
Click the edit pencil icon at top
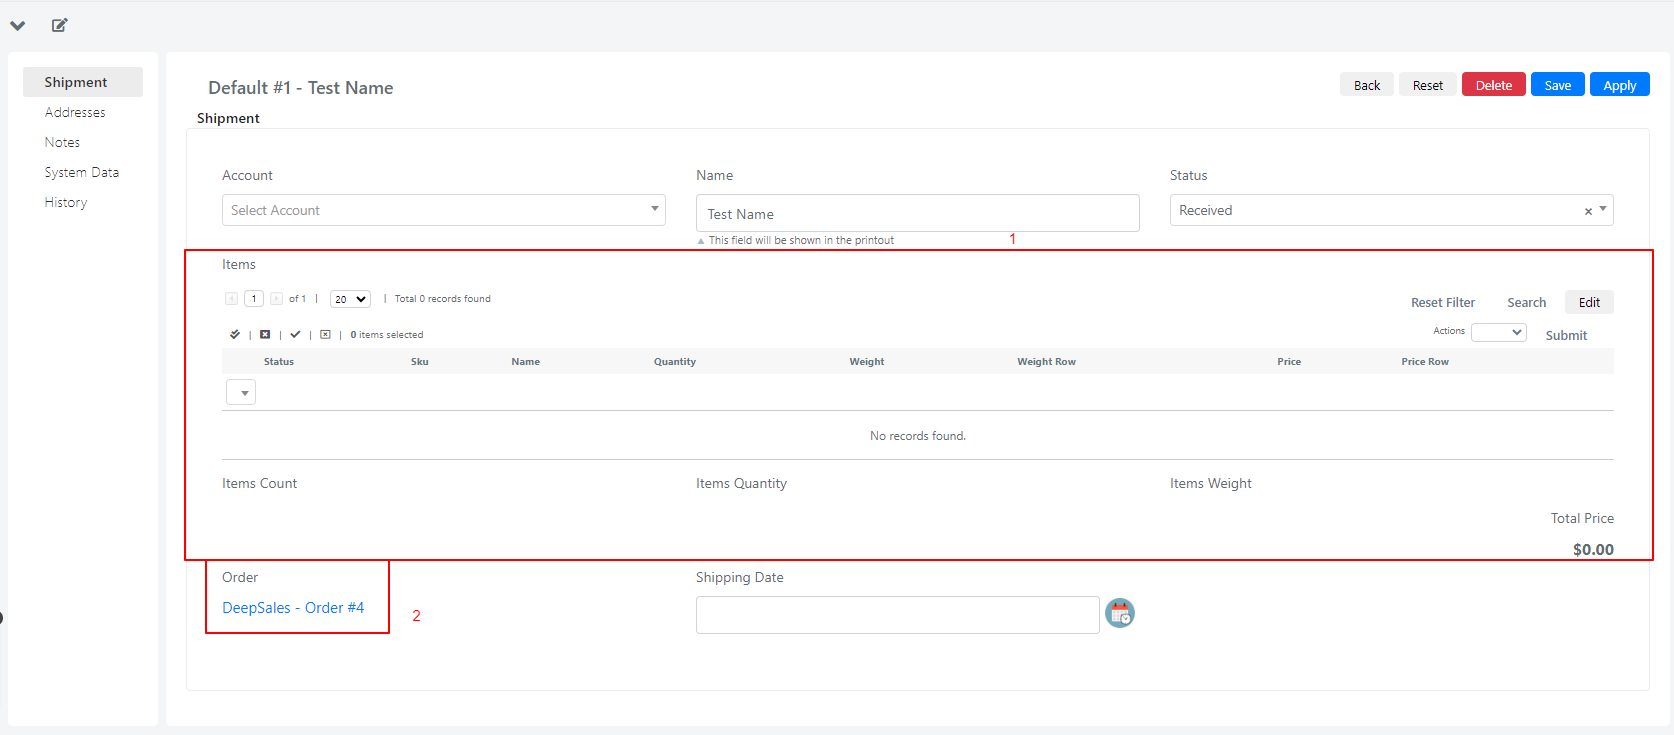(x=60, y=25)
